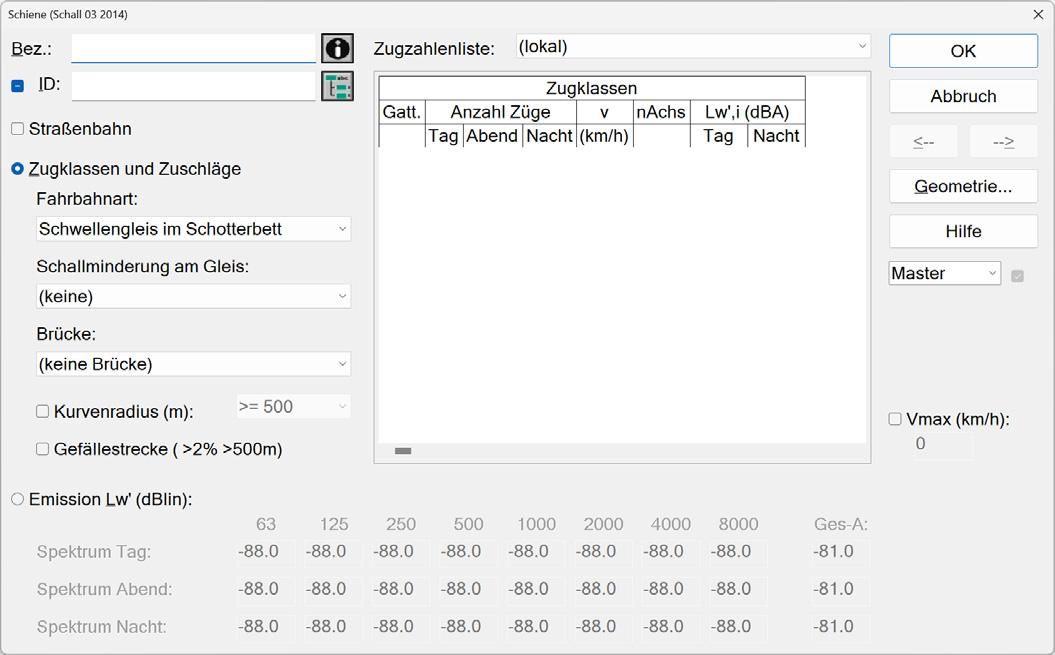The width and height of the screenshot is (1055, 655).
Task: Select Emission Lw' (dBlin) radio button
Action: [17, 499]
